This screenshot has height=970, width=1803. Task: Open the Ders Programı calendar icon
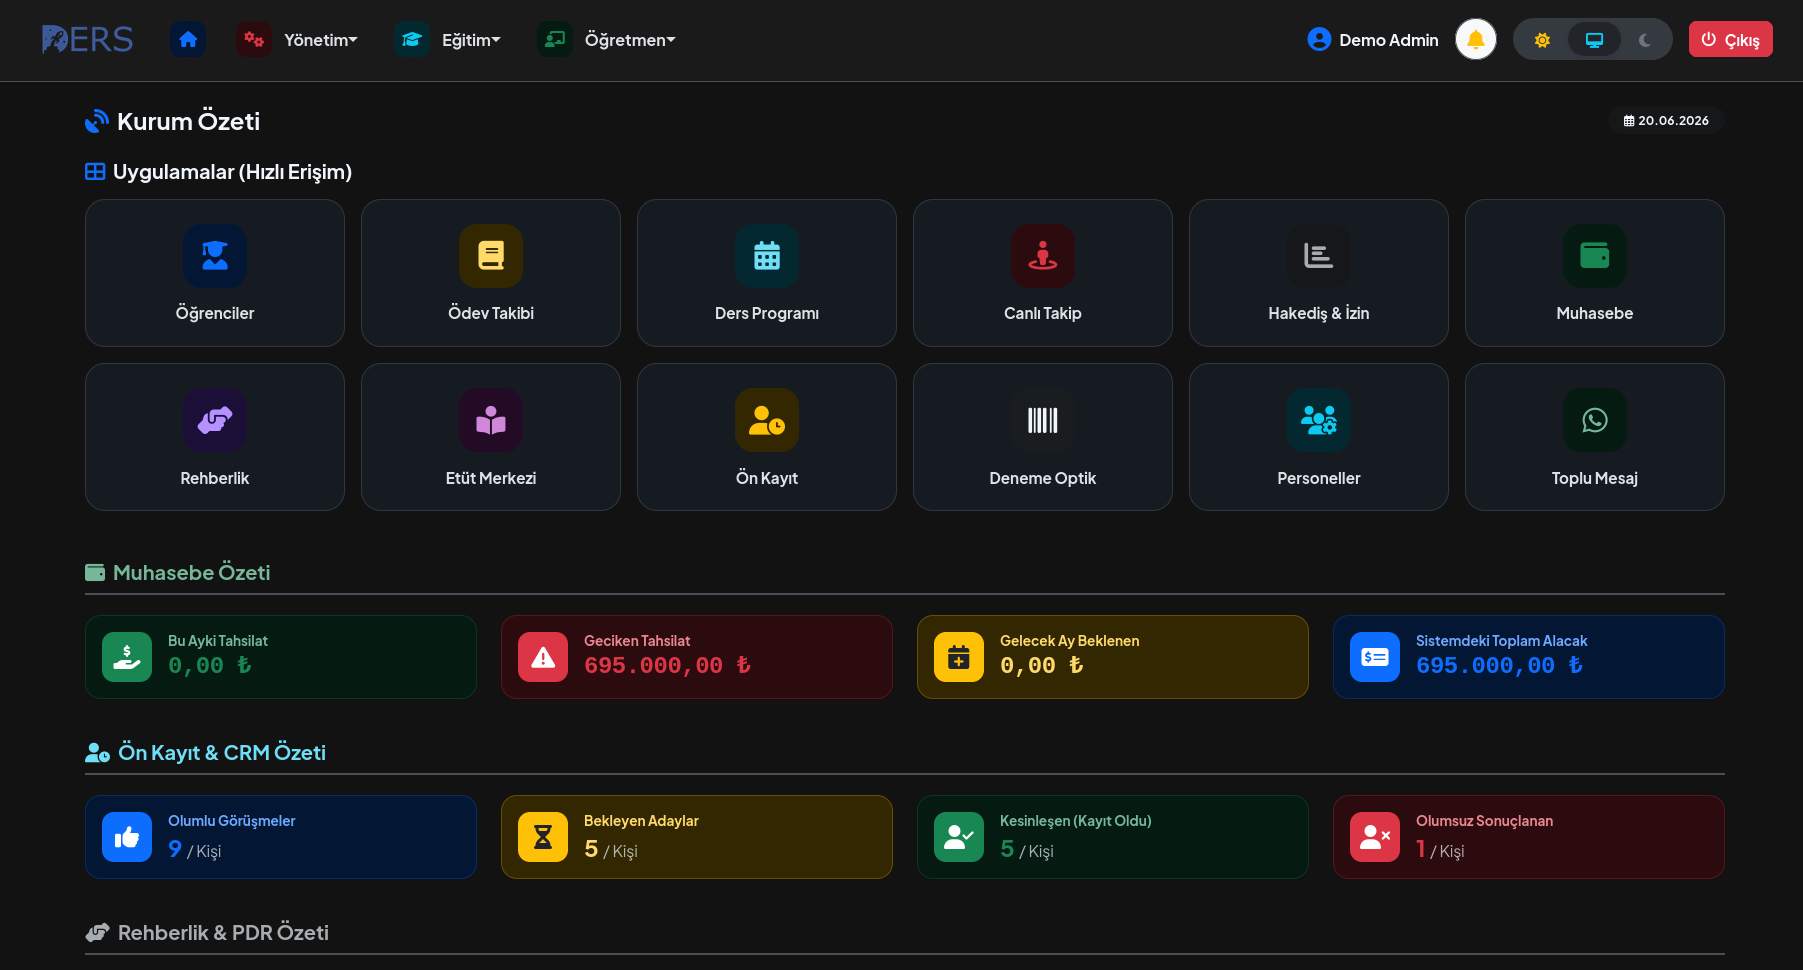coord(767,256)
